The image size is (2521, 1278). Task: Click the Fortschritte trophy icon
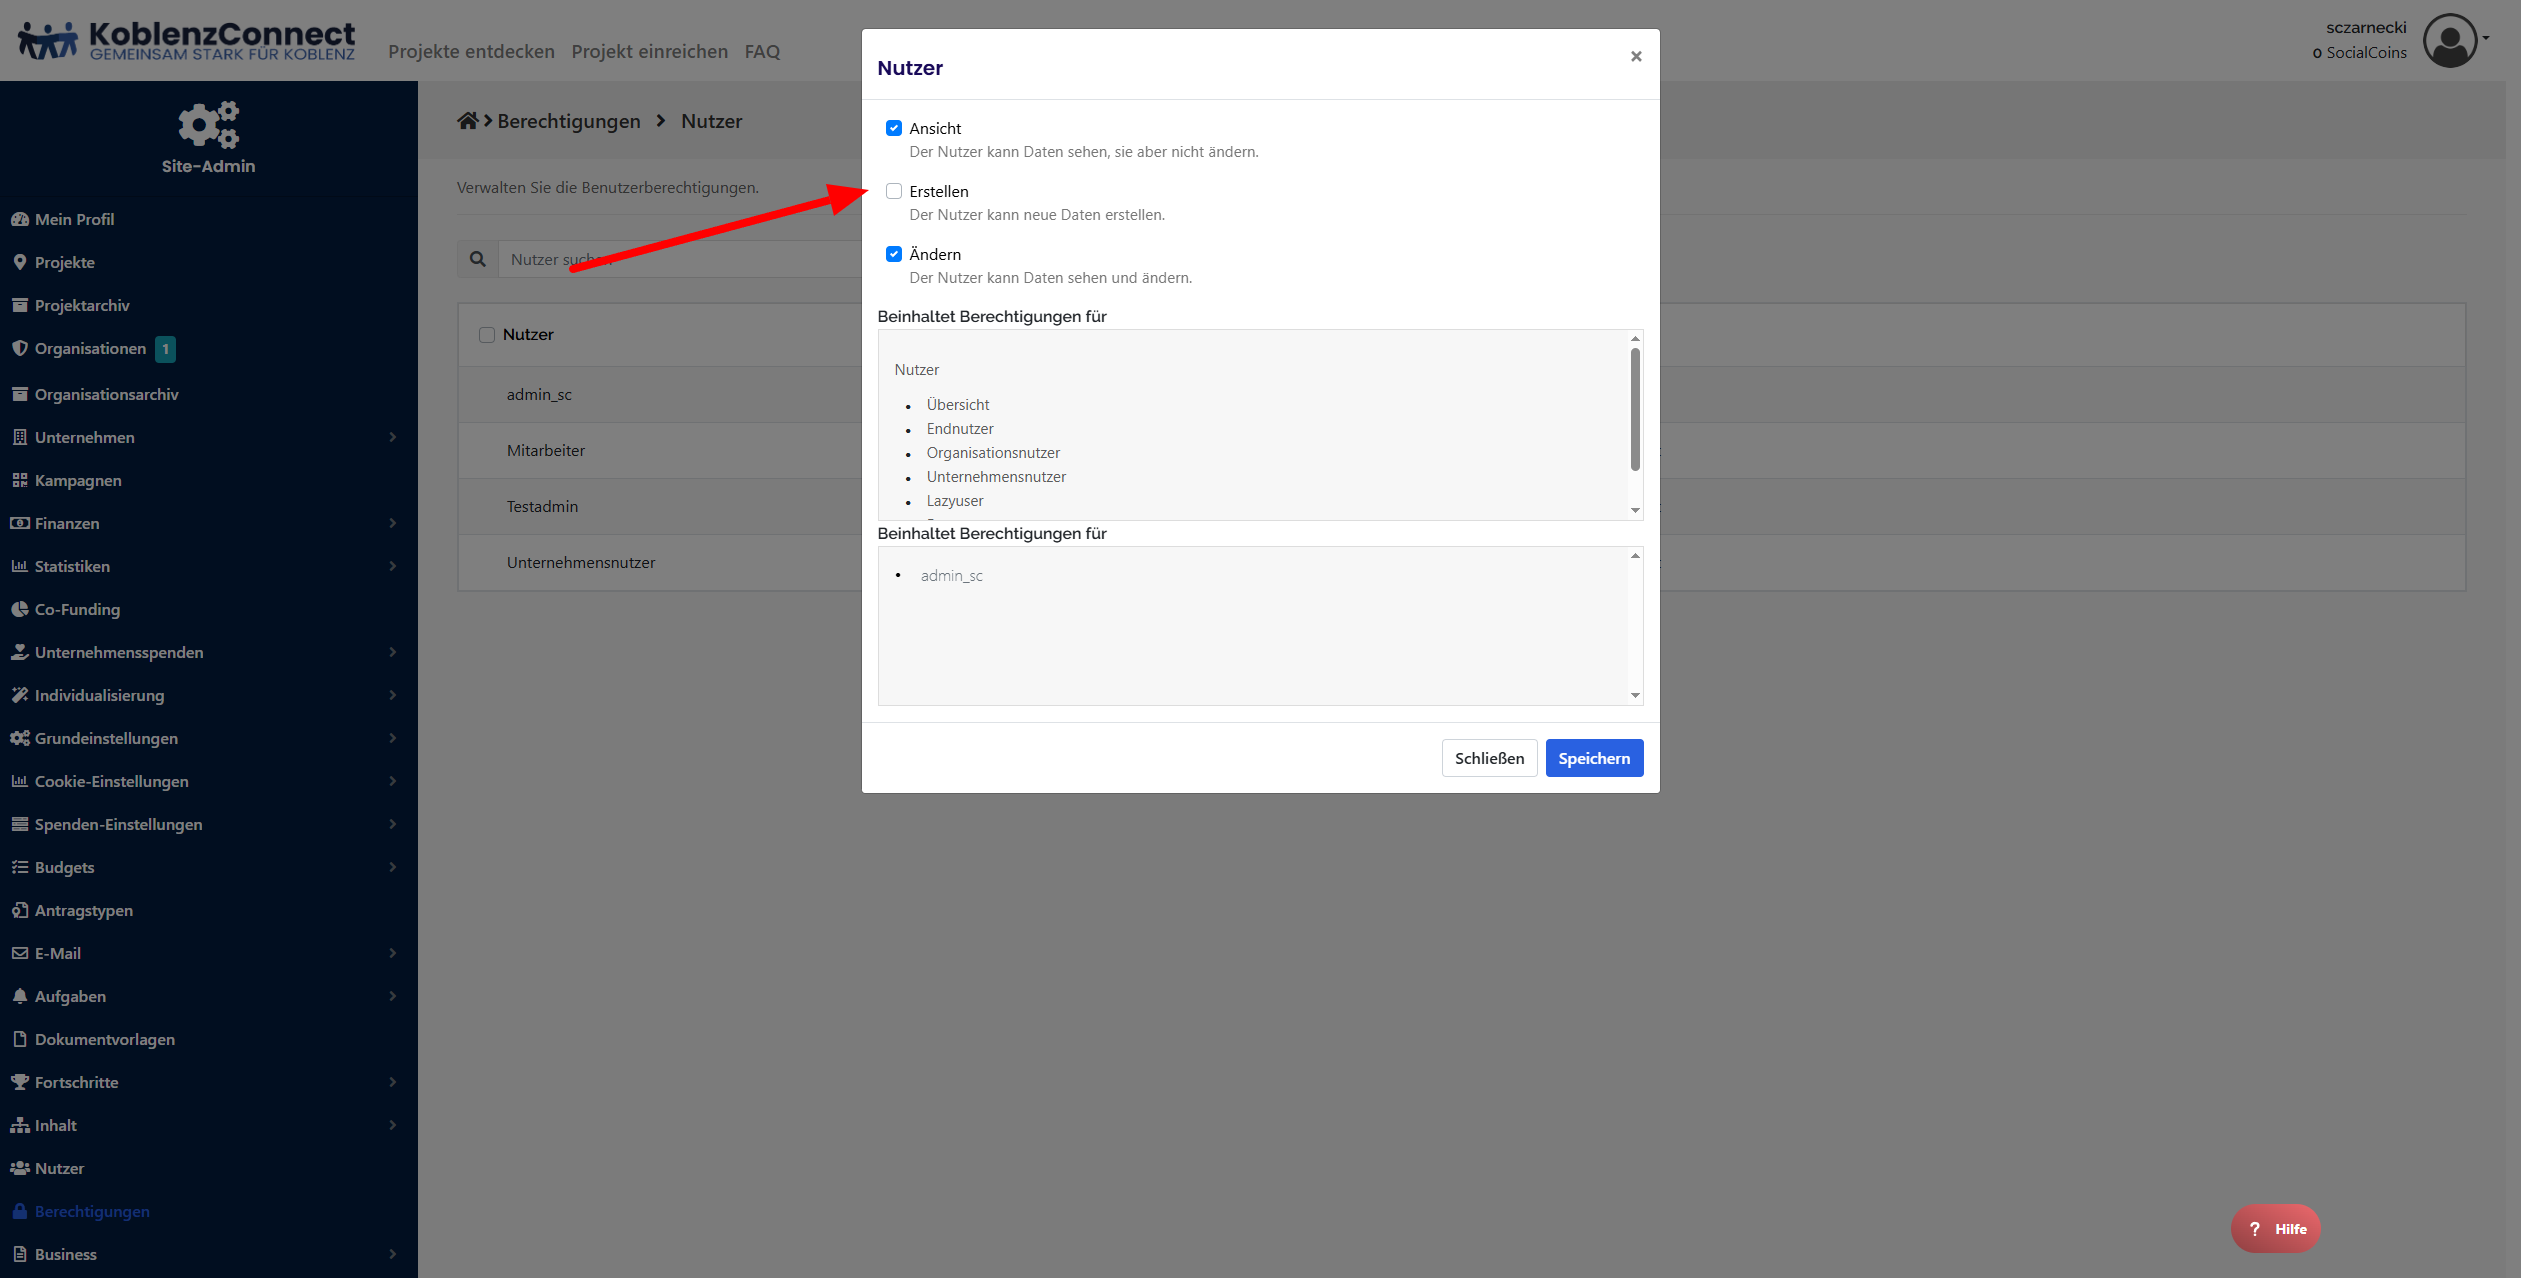point(19,1082)
